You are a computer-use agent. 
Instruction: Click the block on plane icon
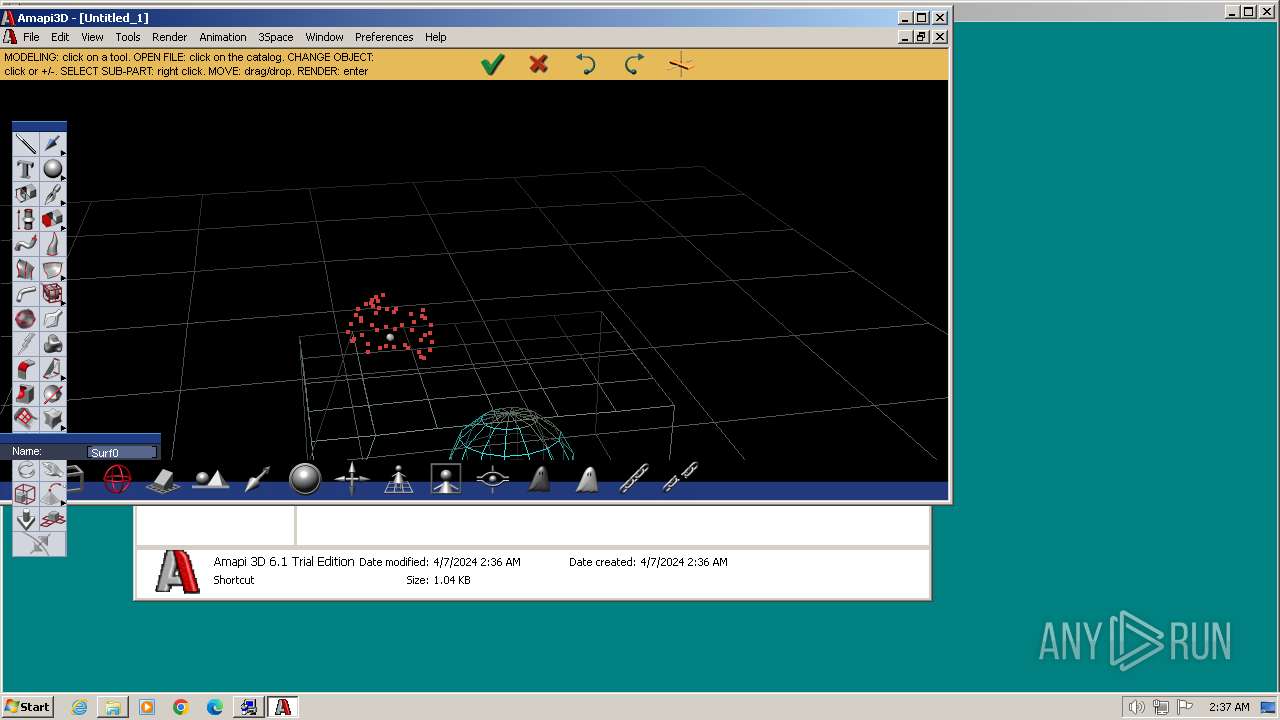163,481
